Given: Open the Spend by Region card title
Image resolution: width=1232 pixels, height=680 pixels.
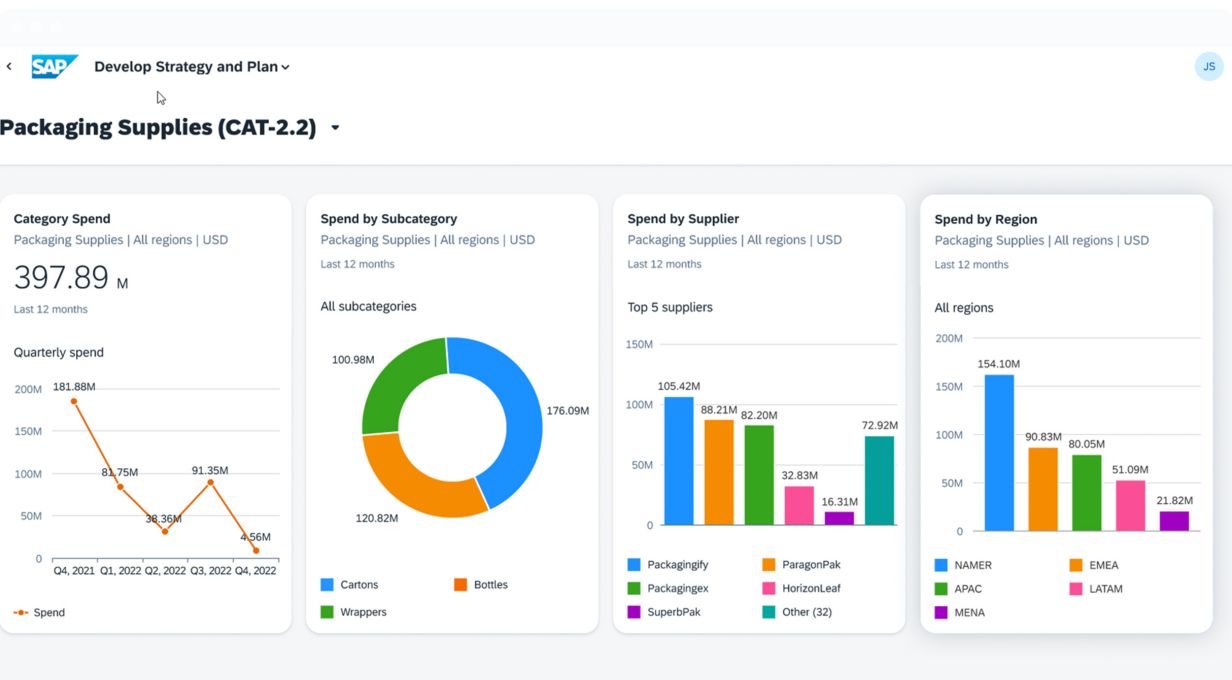Looking at the screenshot, I should pyautogui.click(x=985, y=219).
